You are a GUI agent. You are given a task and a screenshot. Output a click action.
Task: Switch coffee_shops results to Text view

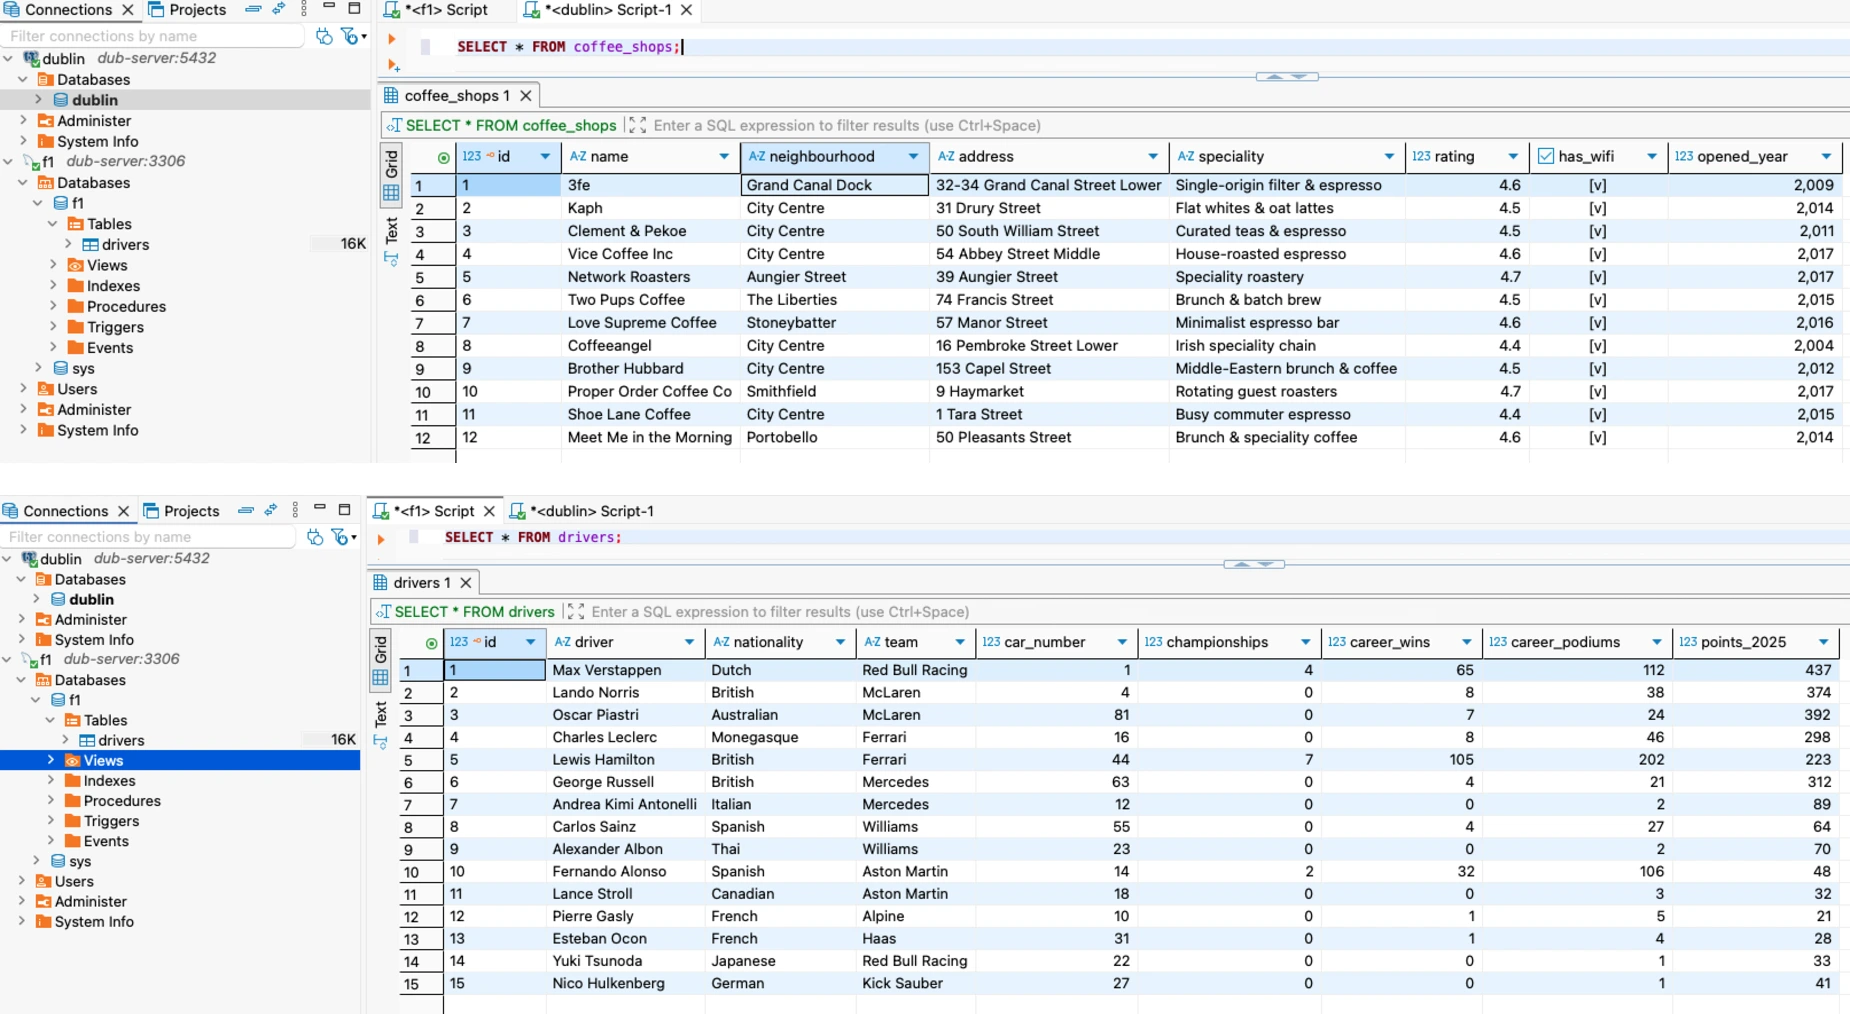tap(391, 240)
